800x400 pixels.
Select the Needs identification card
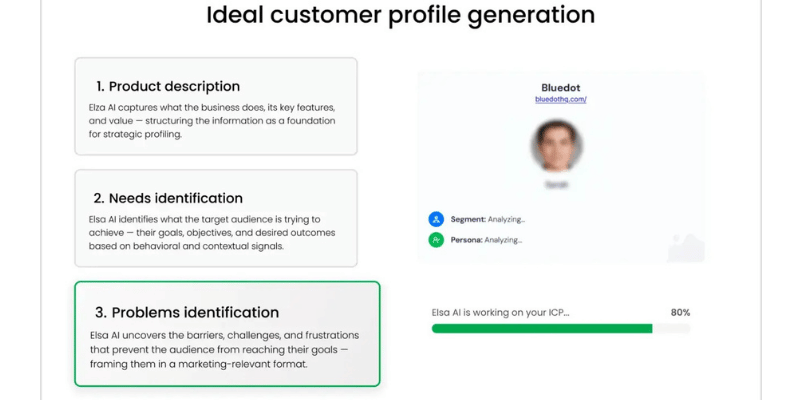[216, 218]
